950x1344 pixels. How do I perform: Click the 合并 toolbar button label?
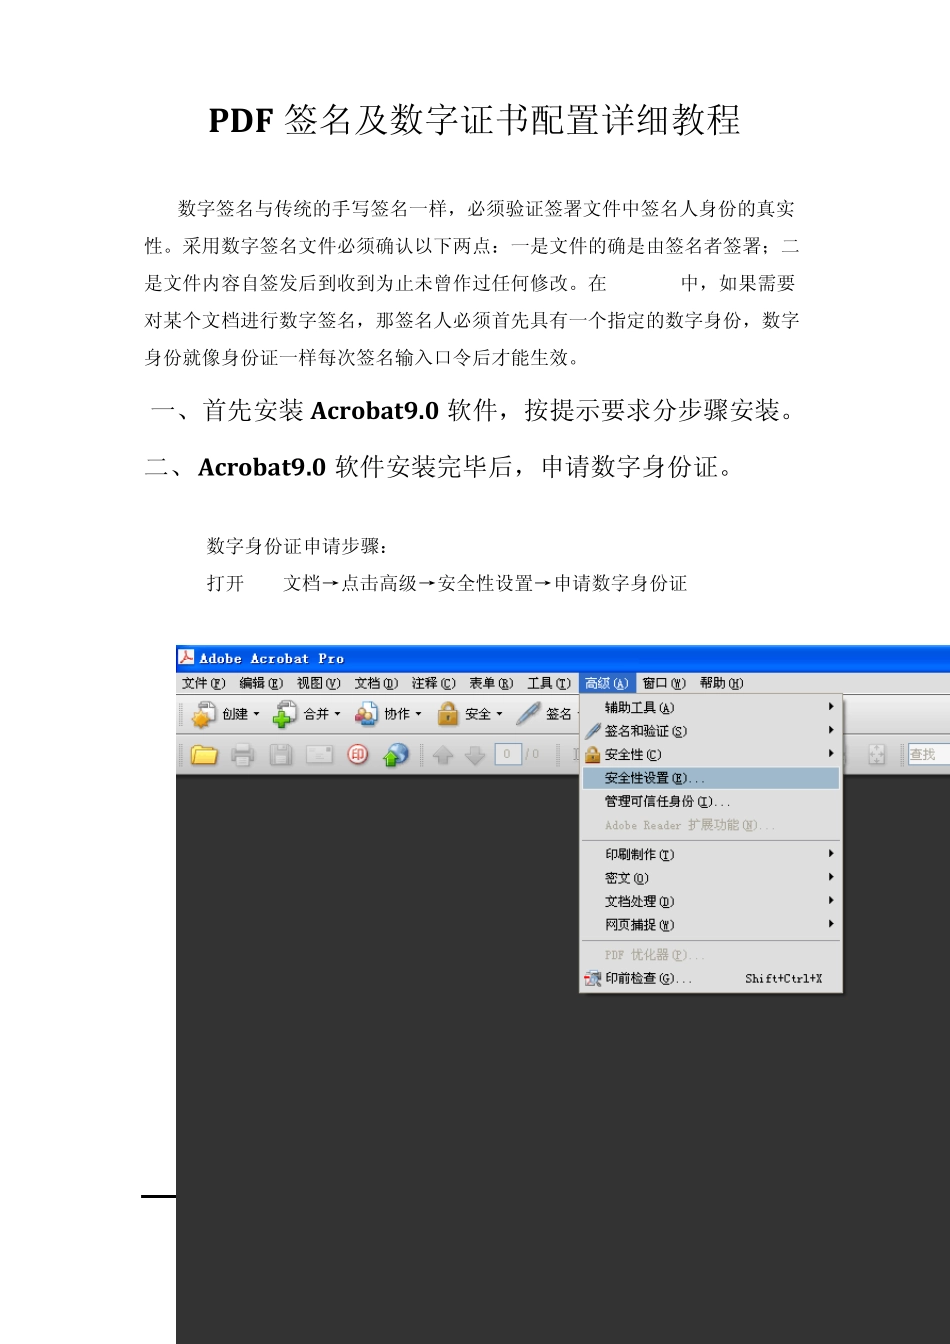[316, 714]
